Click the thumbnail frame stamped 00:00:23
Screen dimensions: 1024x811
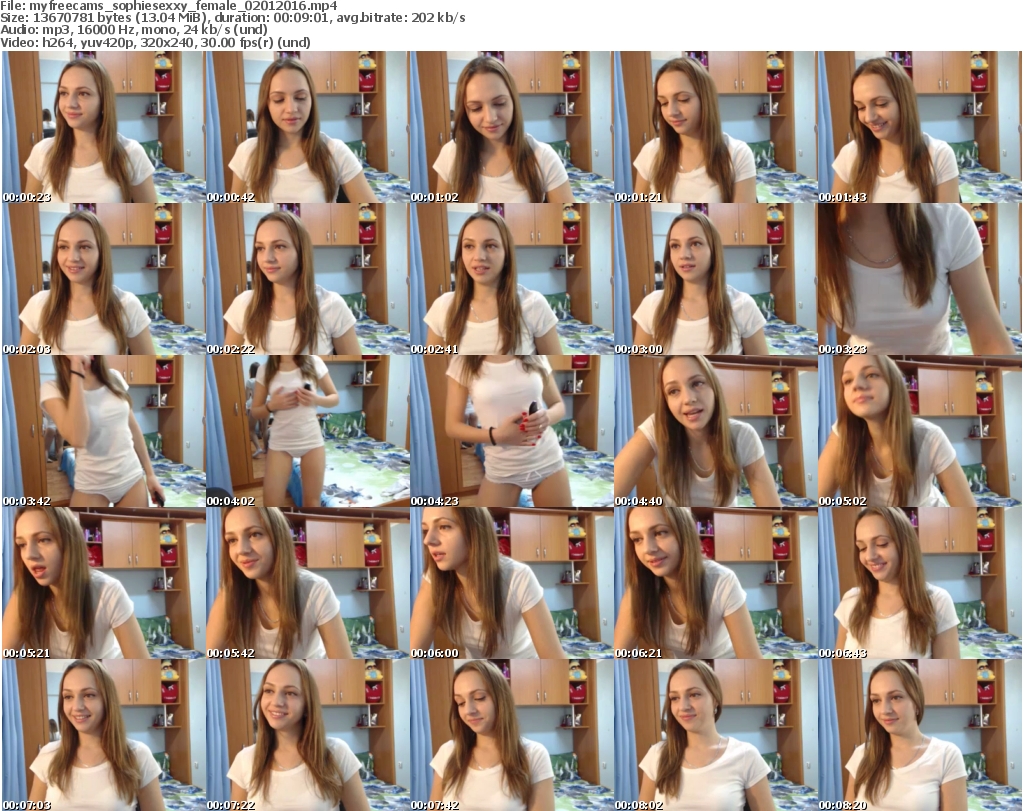pos(104,127)
